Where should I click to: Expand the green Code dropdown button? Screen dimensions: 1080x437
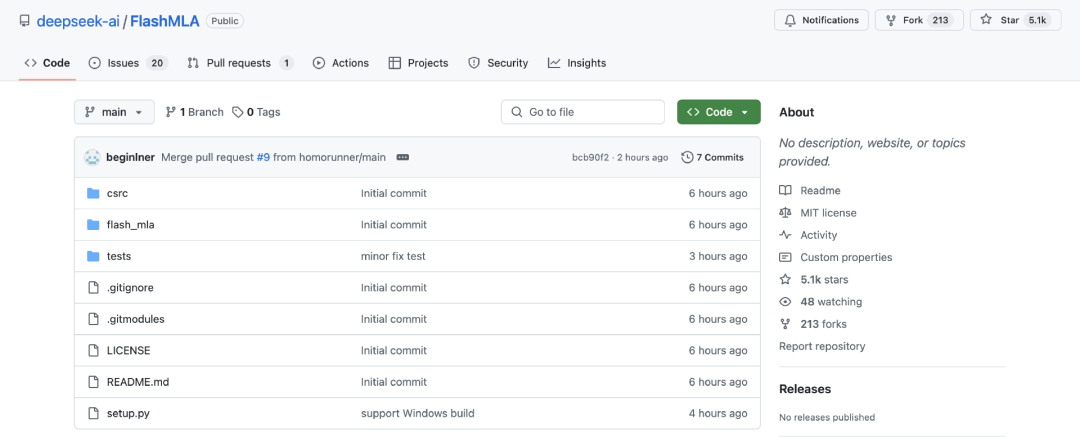718,112
